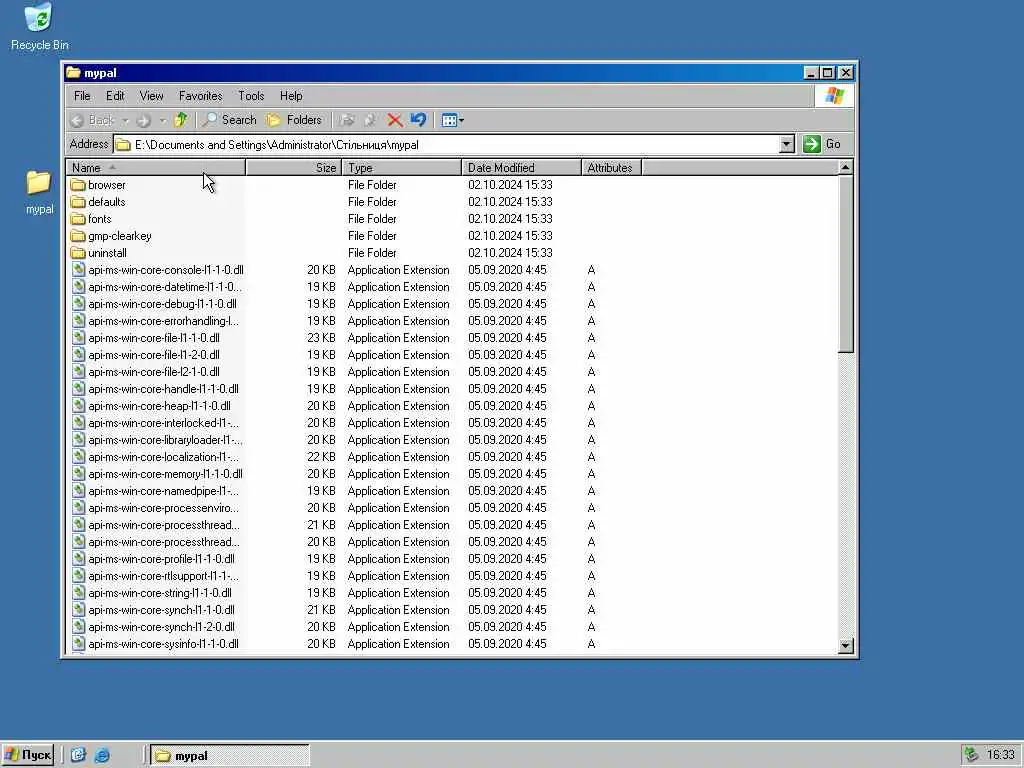Select api-ms-win-core-debug-l1-1-0.dll file icon
The image size is (1024, 768).
click(x=78, y=304)
